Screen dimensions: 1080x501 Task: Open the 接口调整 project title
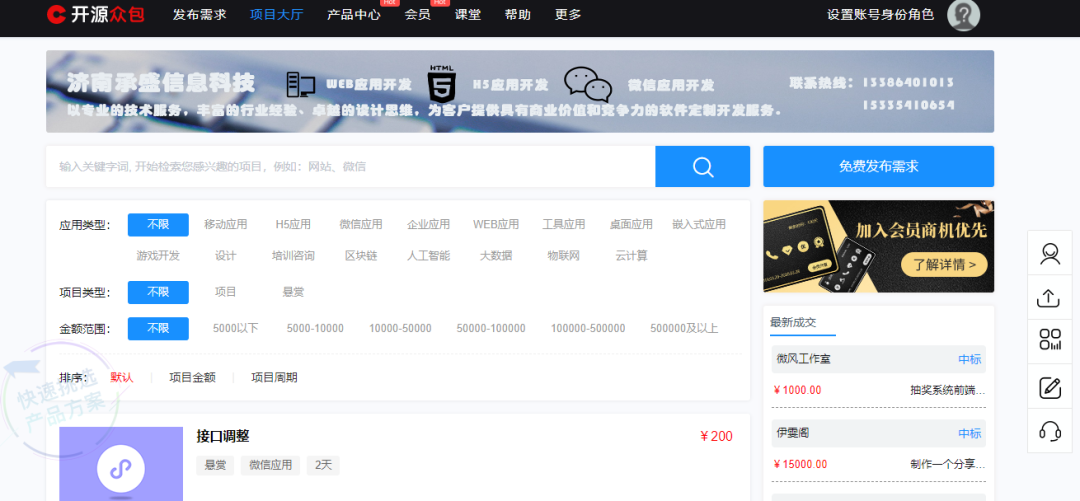pyautogui.click(x=222, y=436)
